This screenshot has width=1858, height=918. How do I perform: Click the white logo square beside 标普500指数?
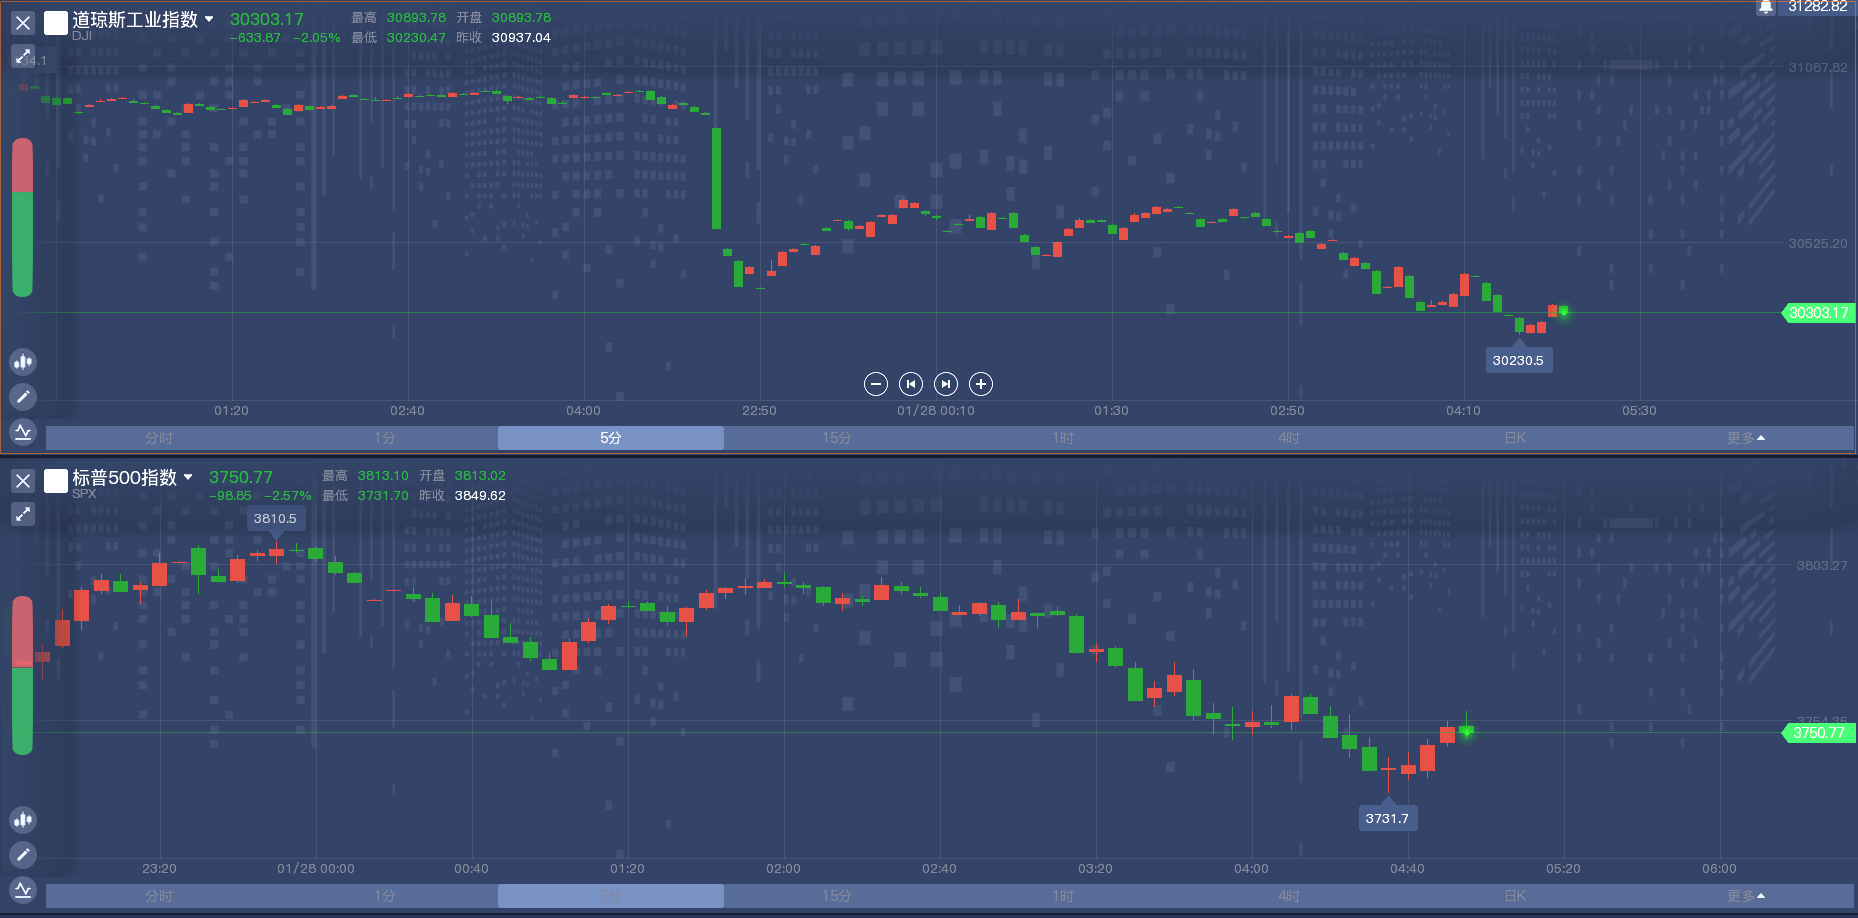coord(56,480)
